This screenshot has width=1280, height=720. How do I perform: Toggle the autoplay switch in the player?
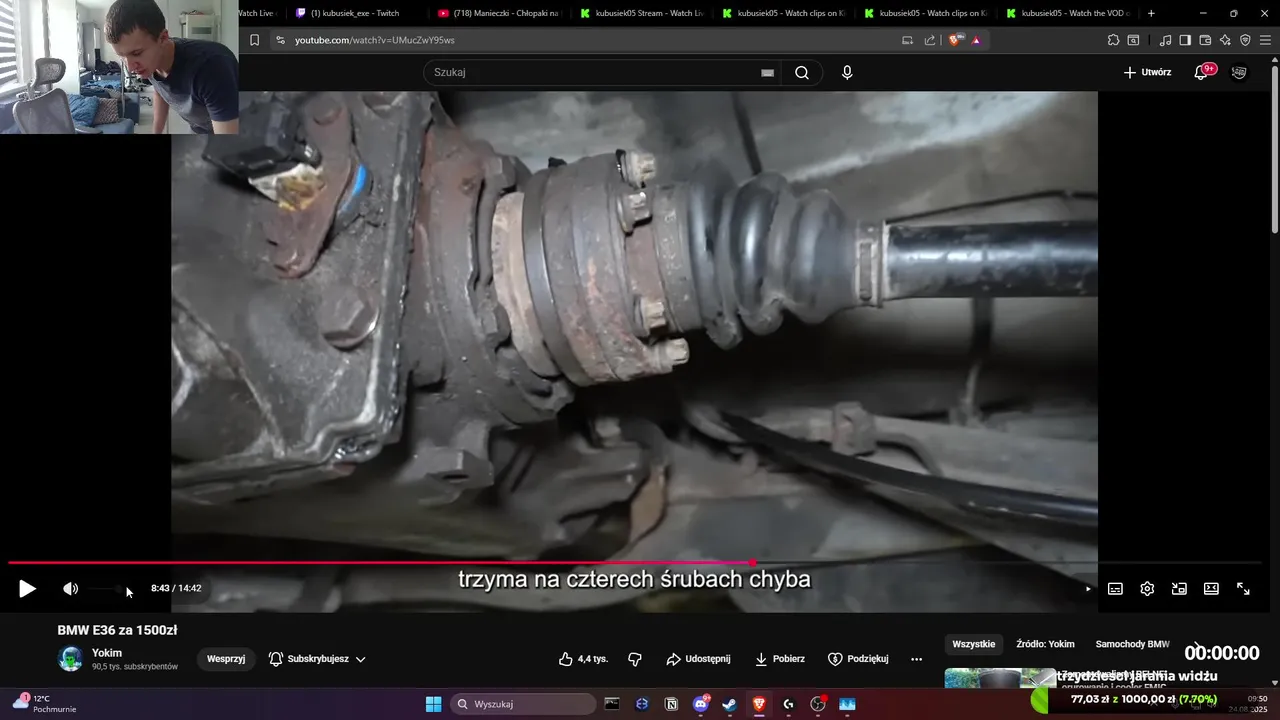click(x=1086, y=589)
